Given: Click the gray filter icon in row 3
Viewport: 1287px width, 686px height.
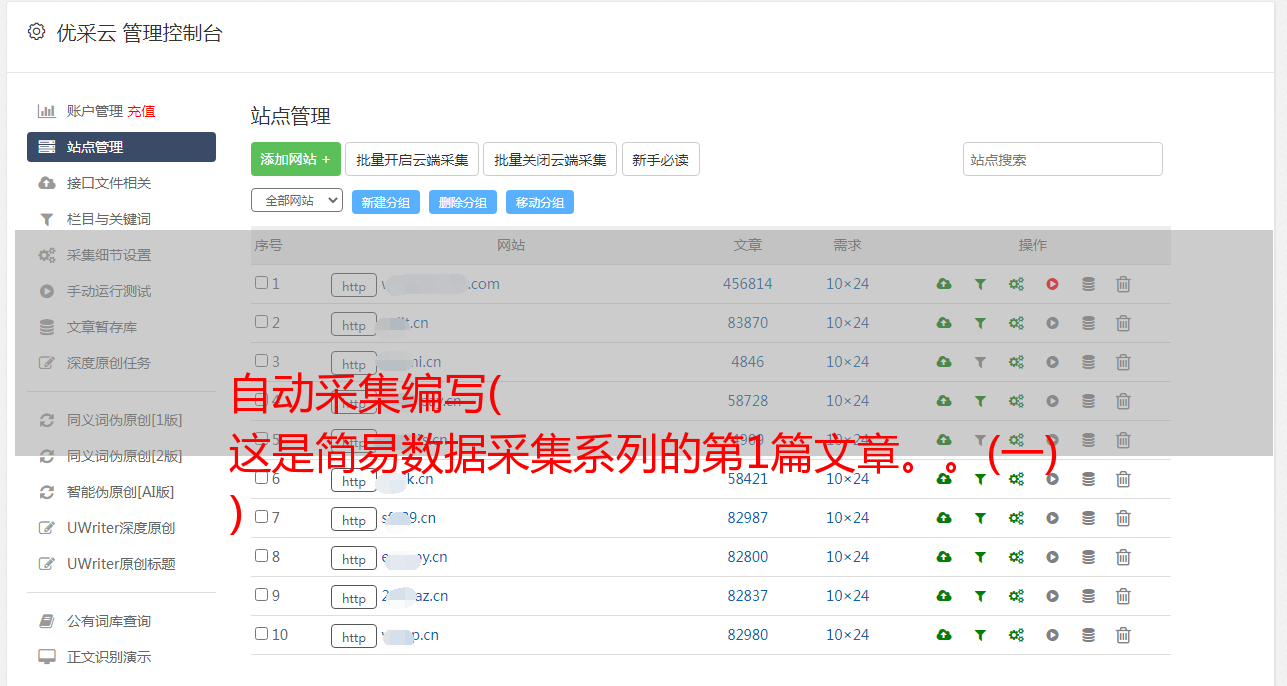Looking at the screenshot, I should (980, 362).
